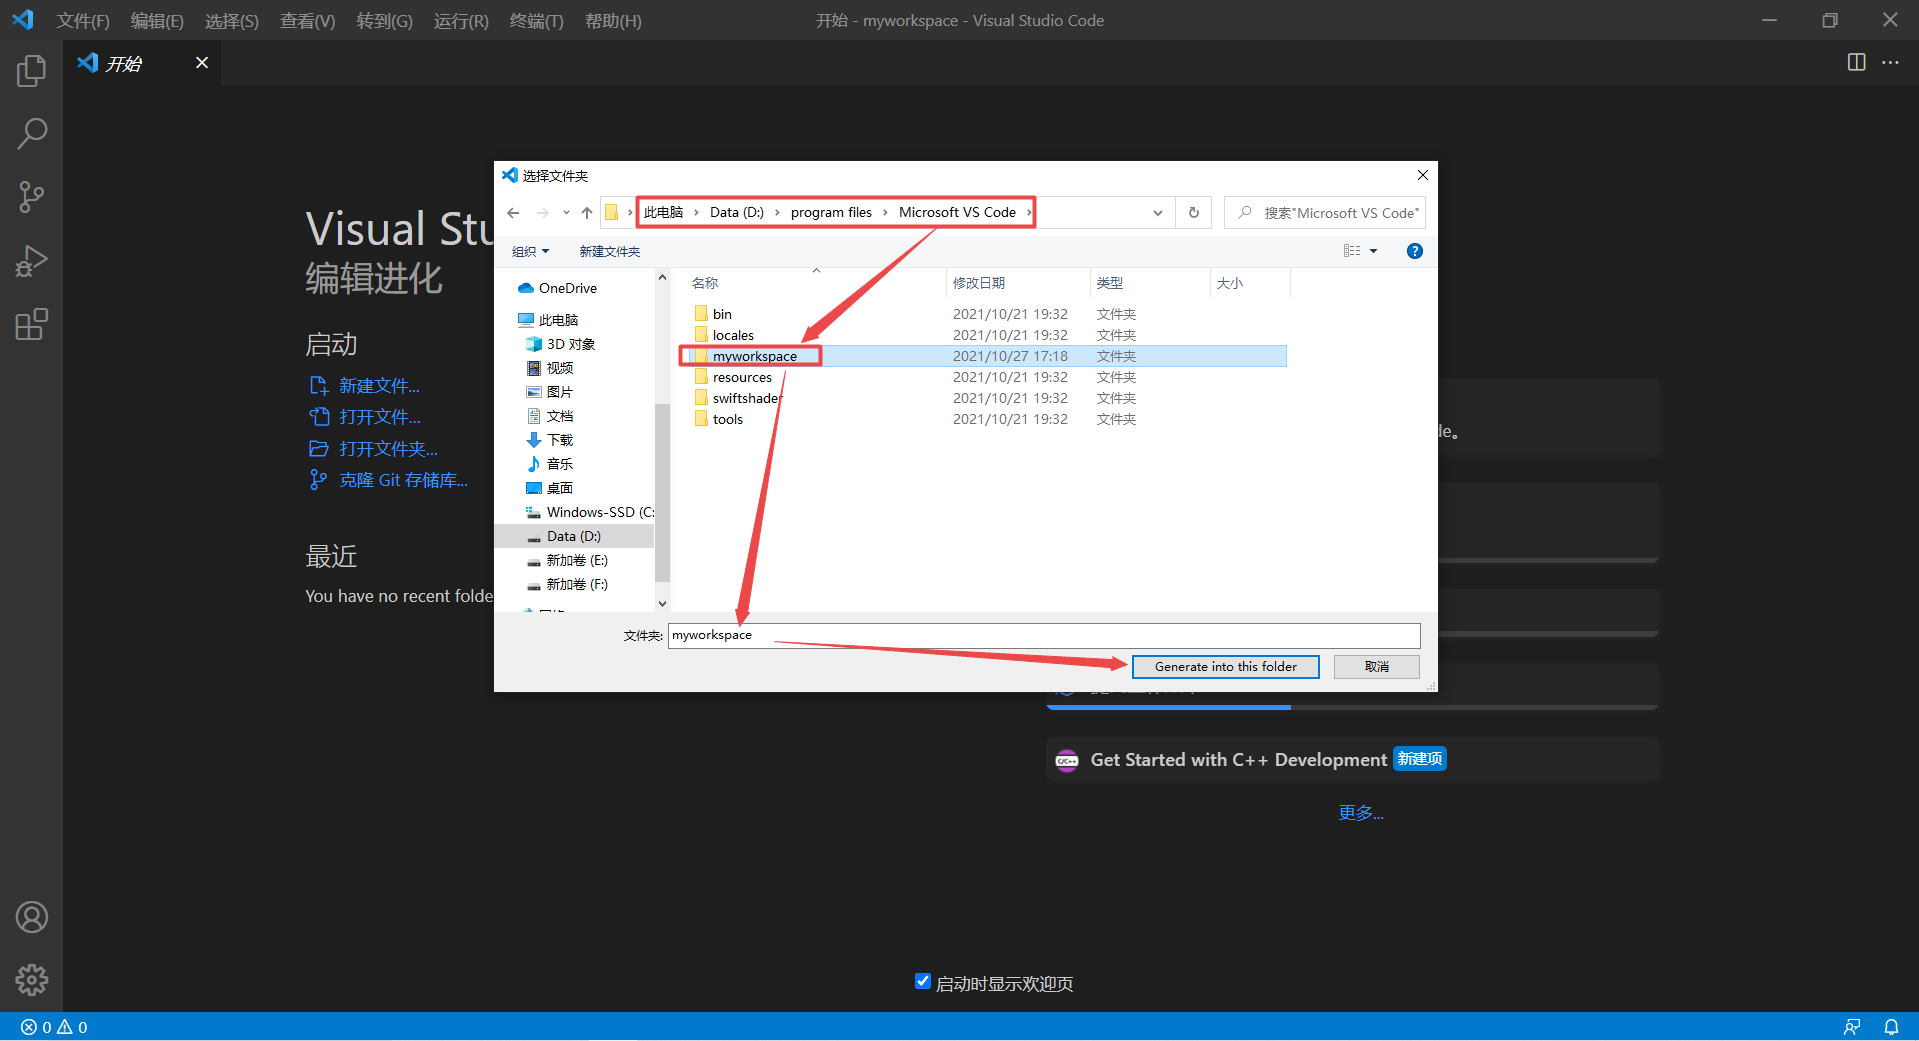
Task: Open the Explorer view in activity bar
Action: coord(31,70)
